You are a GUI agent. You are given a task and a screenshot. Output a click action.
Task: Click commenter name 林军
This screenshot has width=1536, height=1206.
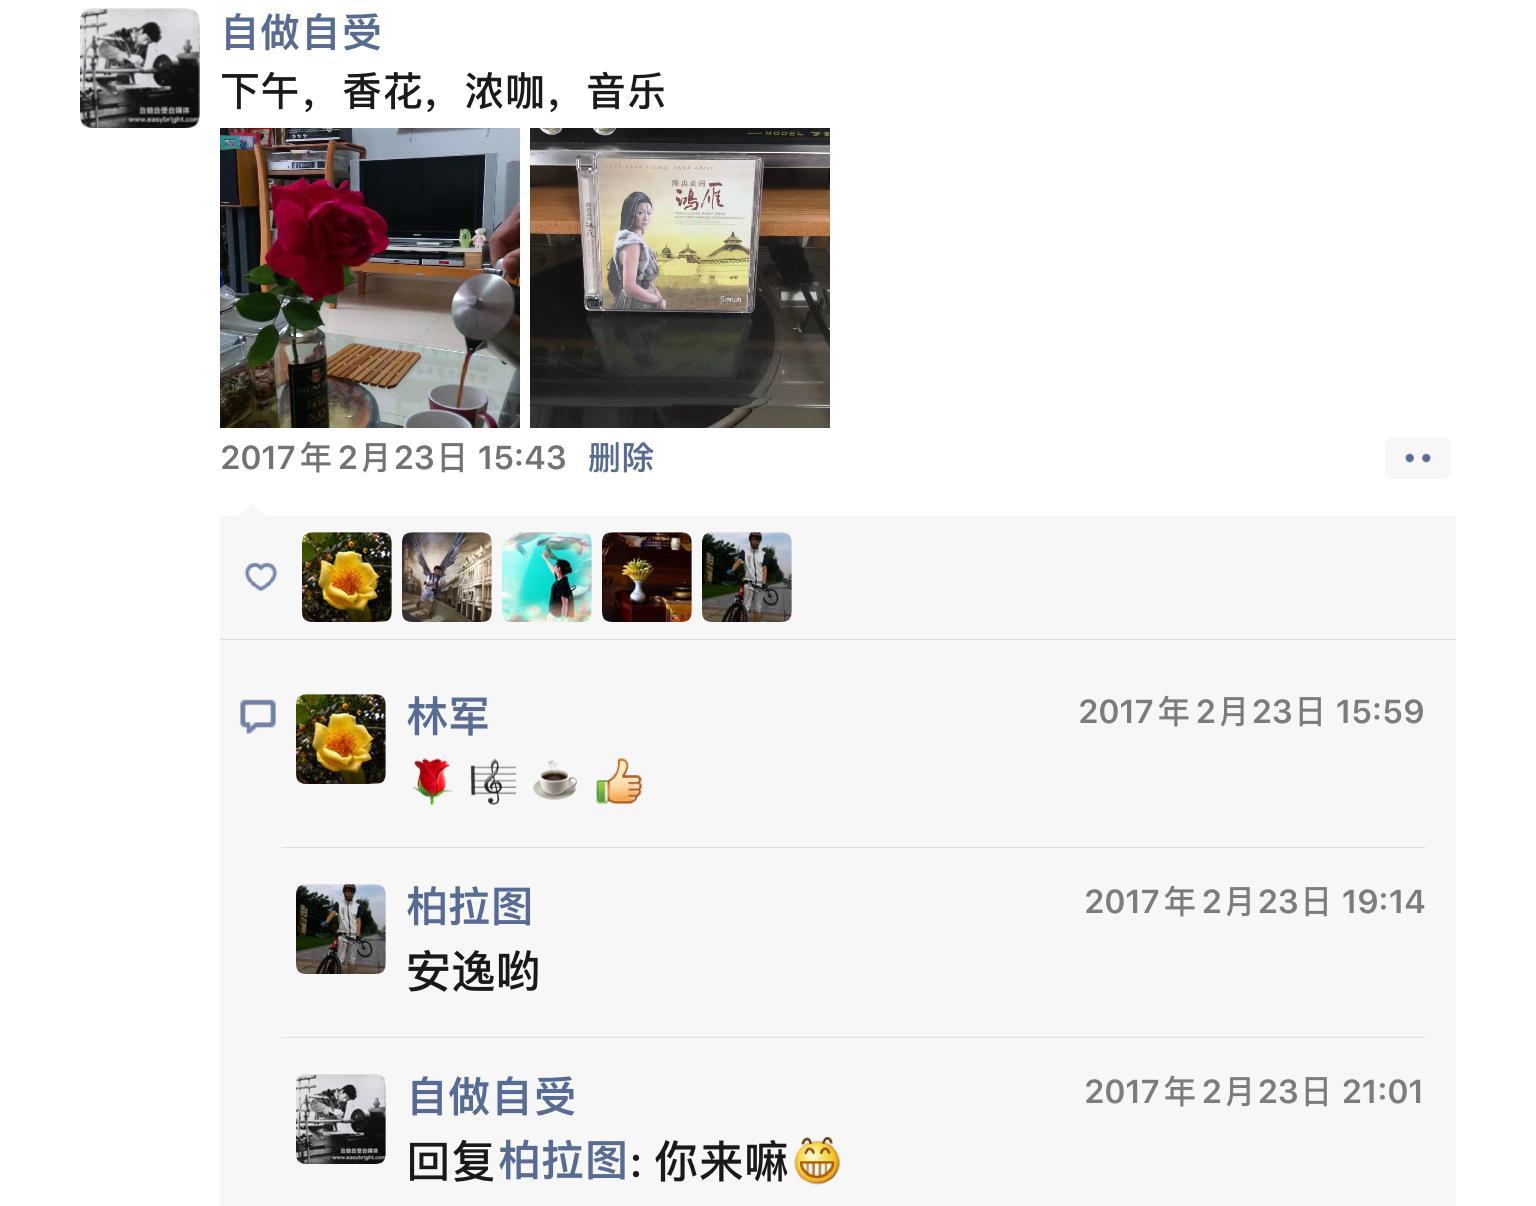[x=448, y=716]
